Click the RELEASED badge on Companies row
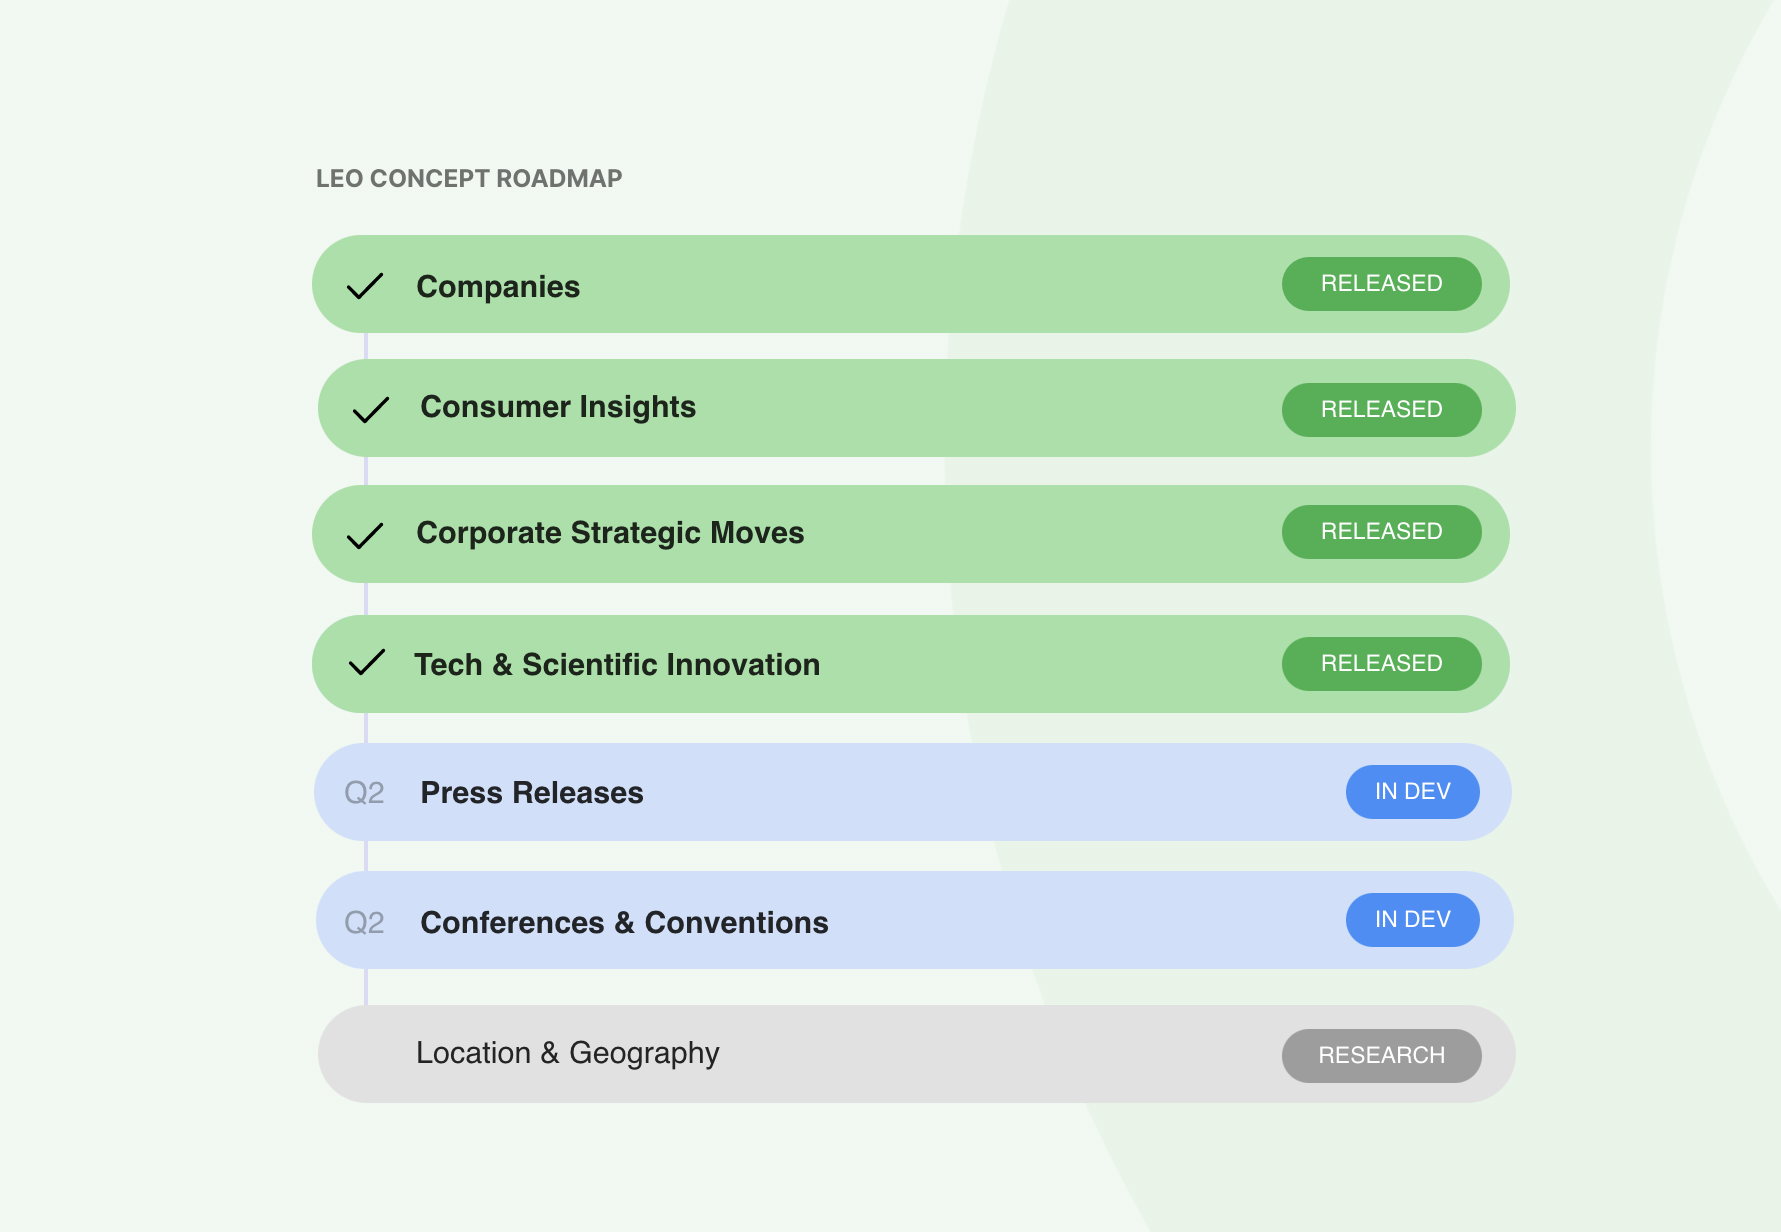 point(1381,284)
